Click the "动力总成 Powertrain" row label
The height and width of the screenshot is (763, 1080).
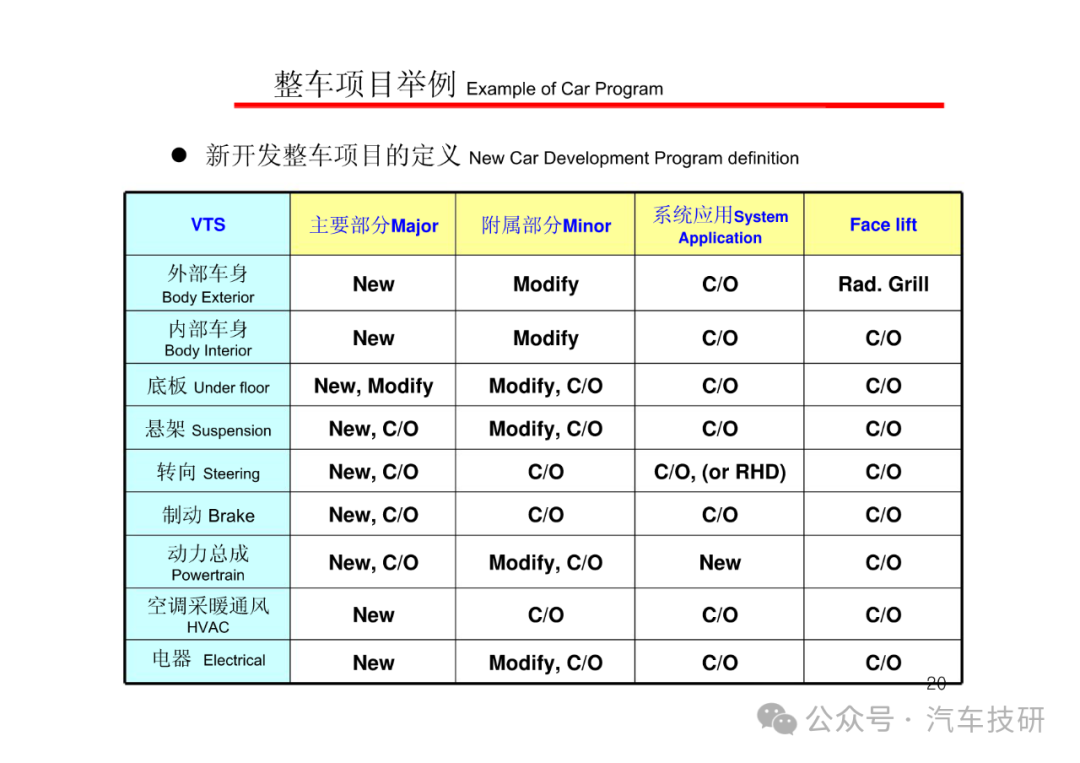pos(208,563)
